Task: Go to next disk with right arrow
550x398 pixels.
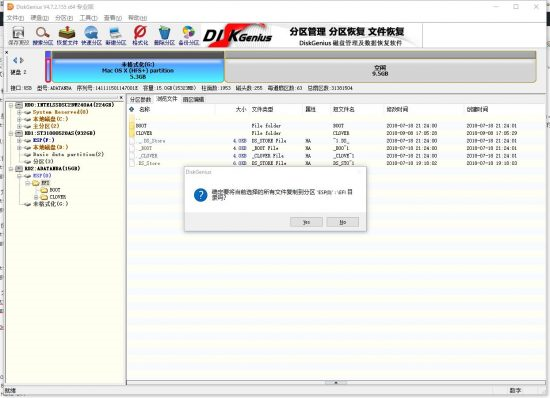Action: 22,60
